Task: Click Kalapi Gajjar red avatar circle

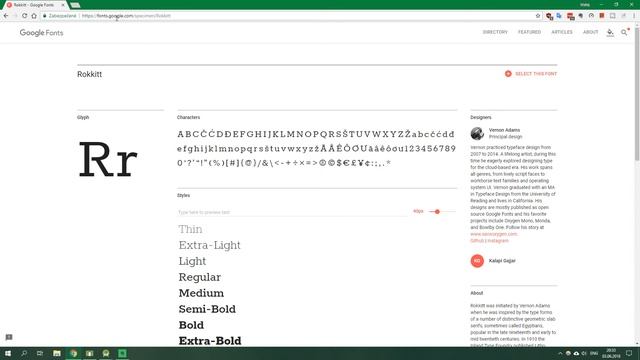Action: point(477,260)
